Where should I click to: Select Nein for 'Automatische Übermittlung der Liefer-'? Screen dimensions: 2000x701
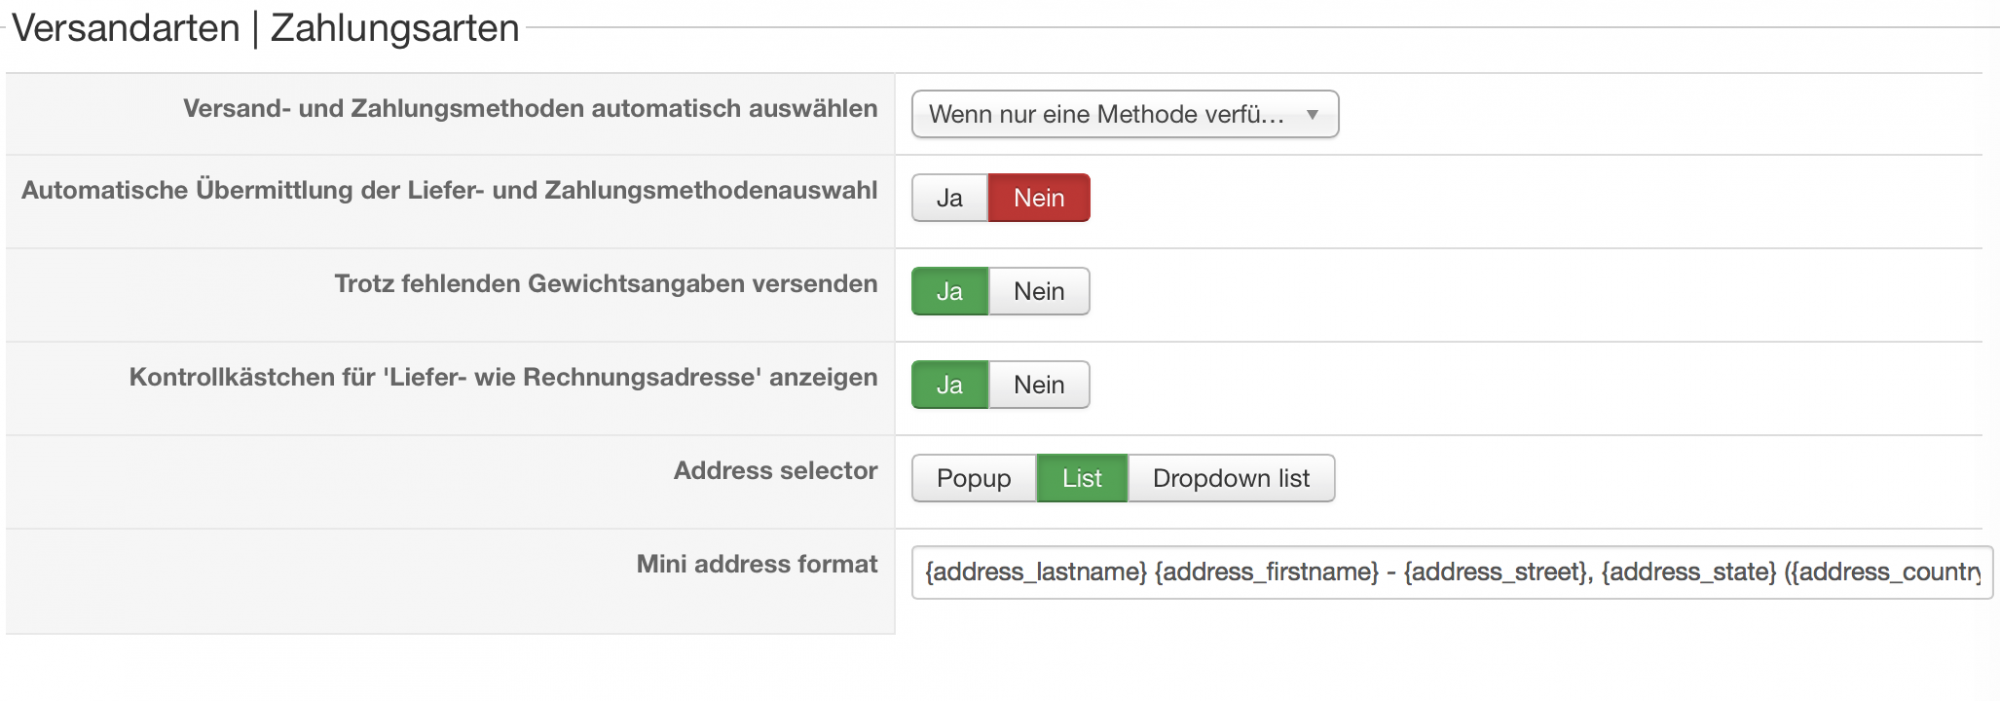(x=1038, y=198)
